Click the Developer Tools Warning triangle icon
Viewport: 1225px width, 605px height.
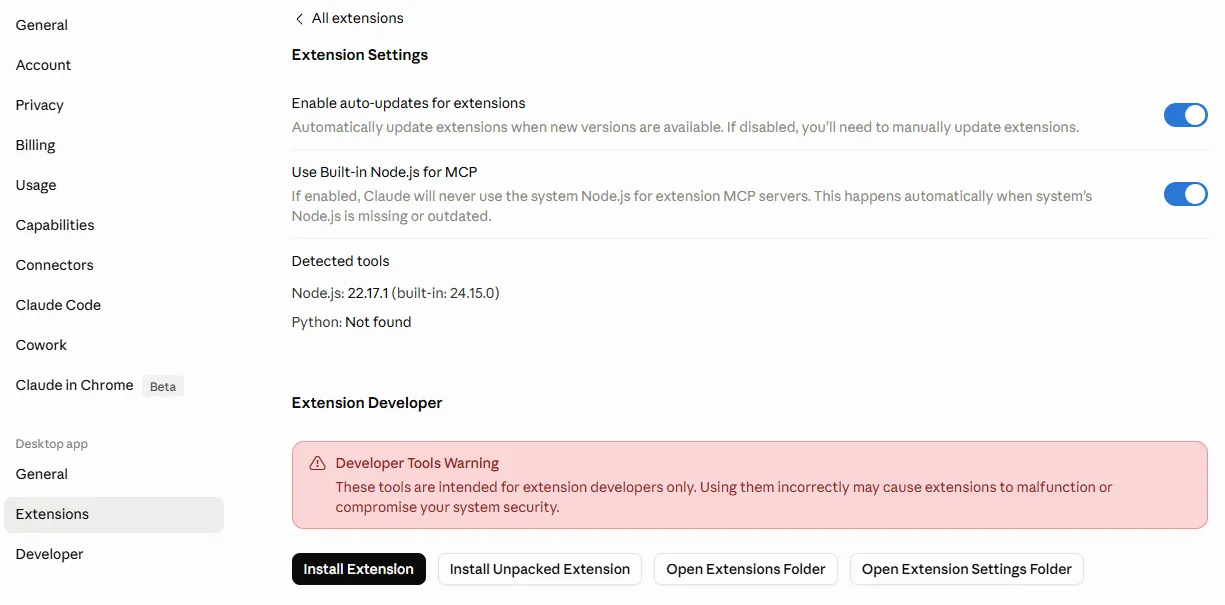pyautogui.click(x=317, y=463)
